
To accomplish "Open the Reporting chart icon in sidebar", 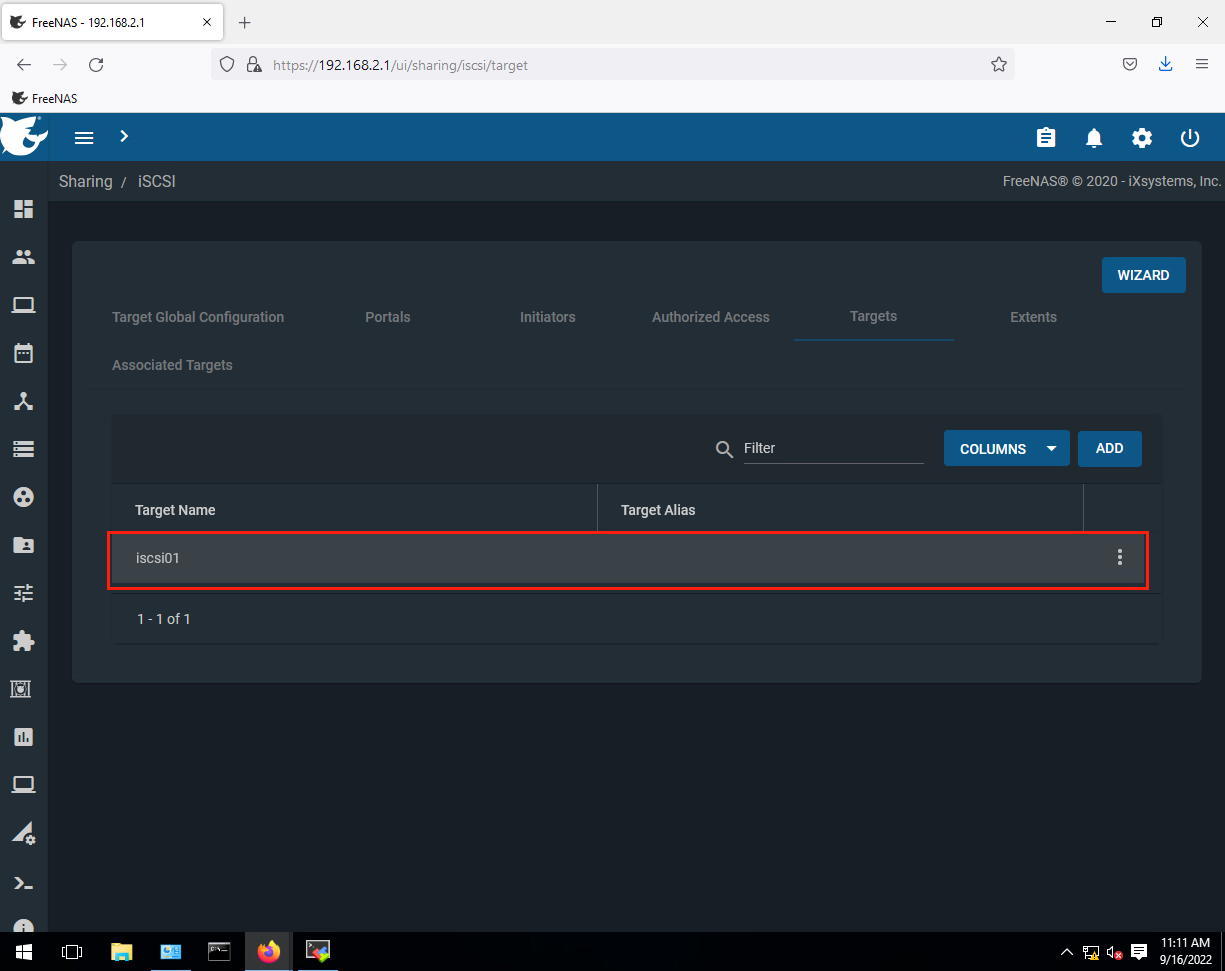I will (x=23, y=737).
